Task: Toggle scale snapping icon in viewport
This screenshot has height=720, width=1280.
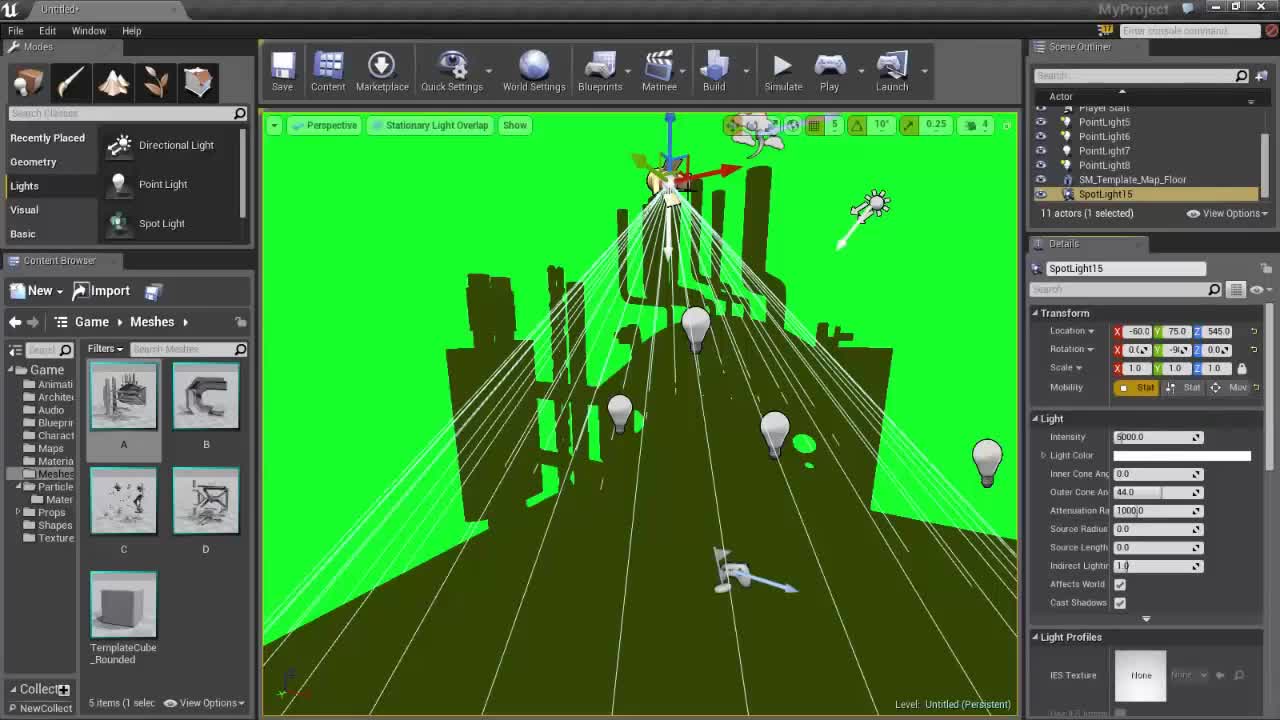Action: [x=908, y=125]
